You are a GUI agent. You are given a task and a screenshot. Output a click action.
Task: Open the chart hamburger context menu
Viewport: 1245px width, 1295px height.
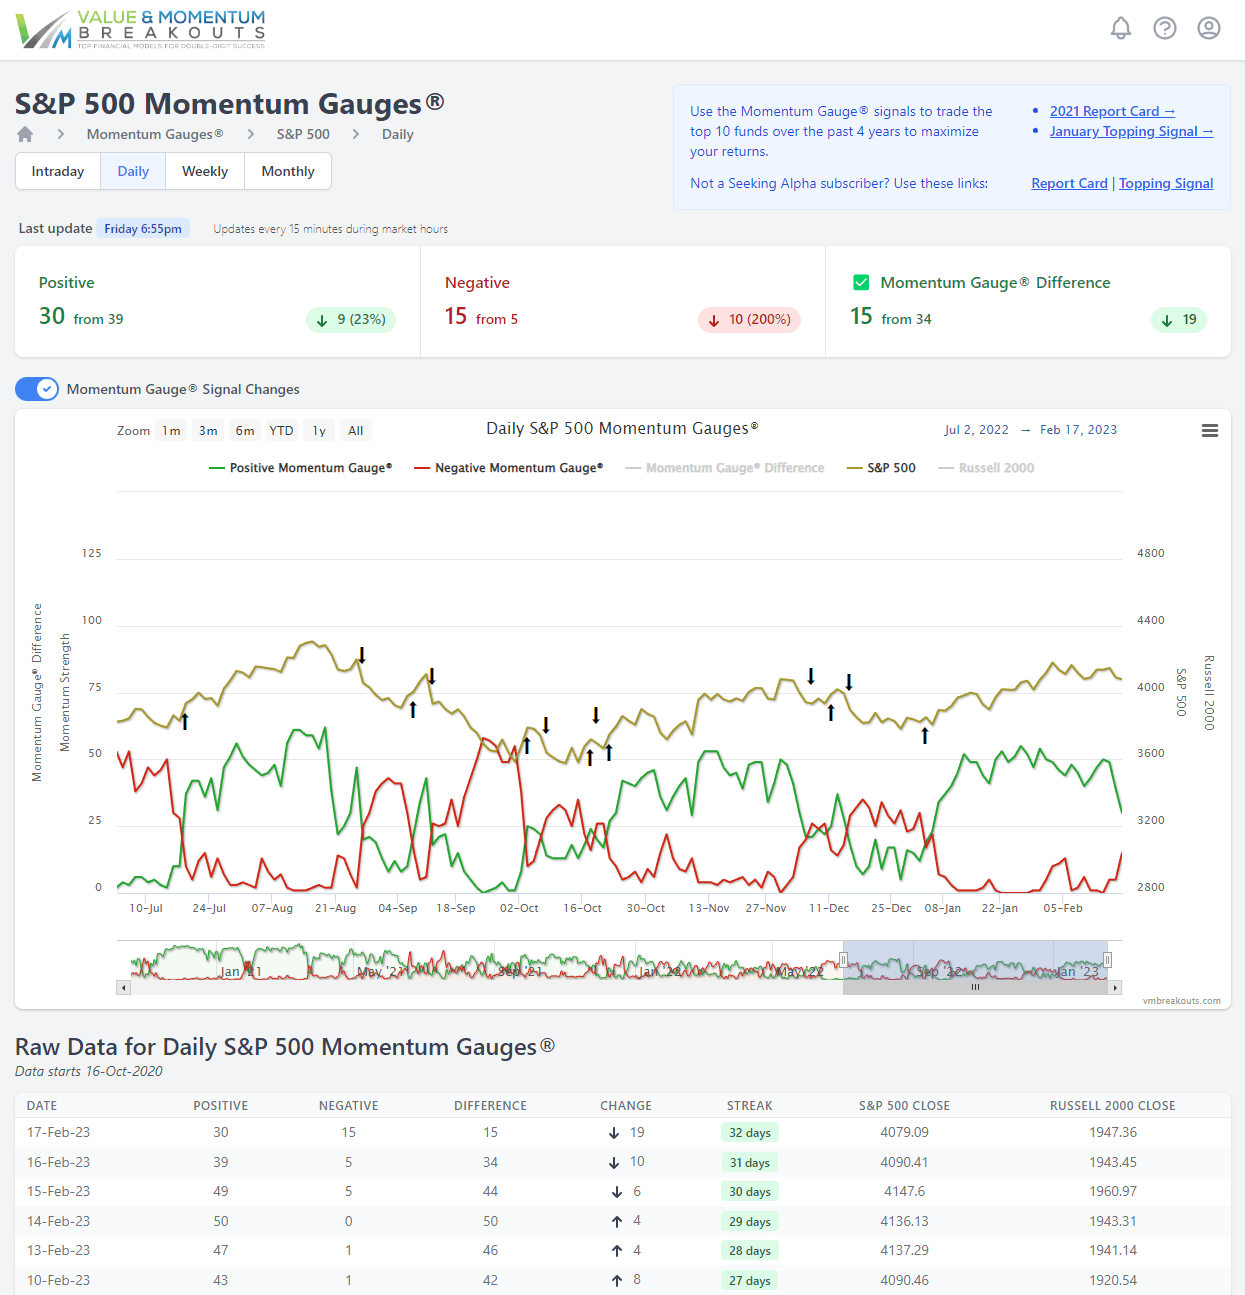[1210, 430]
